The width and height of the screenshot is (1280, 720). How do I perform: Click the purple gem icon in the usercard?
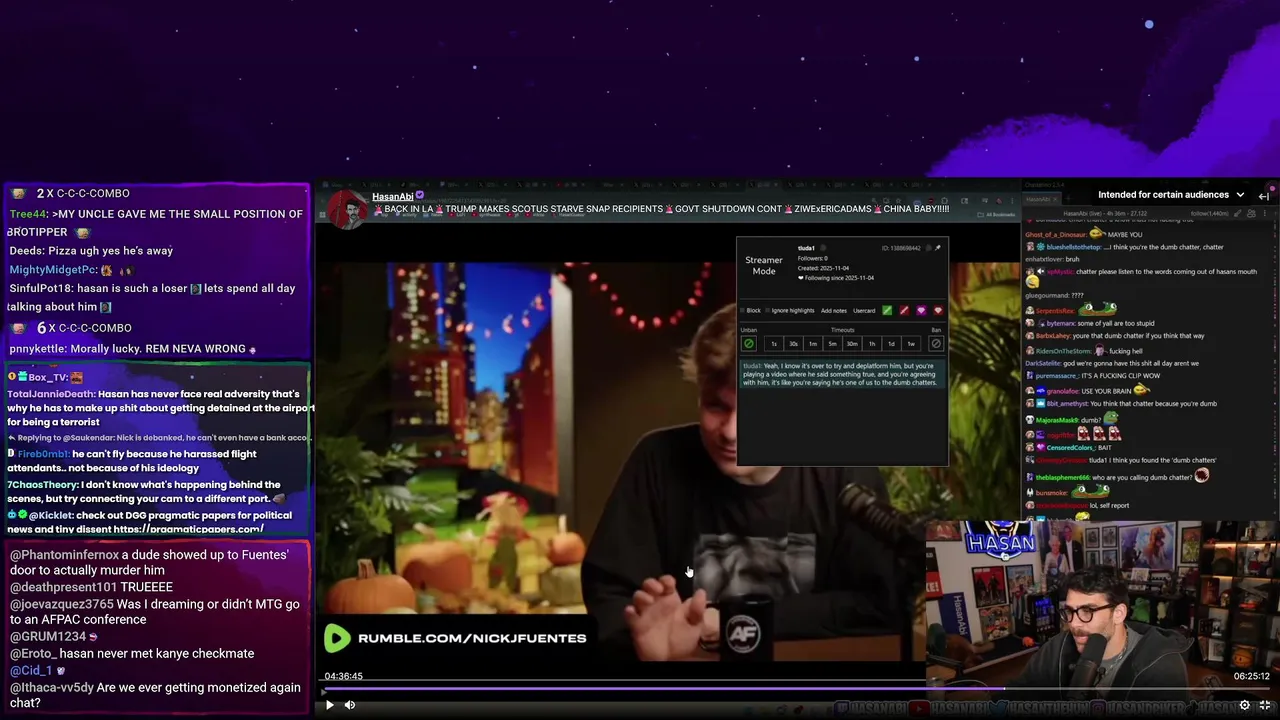click(x=921, y=310)
